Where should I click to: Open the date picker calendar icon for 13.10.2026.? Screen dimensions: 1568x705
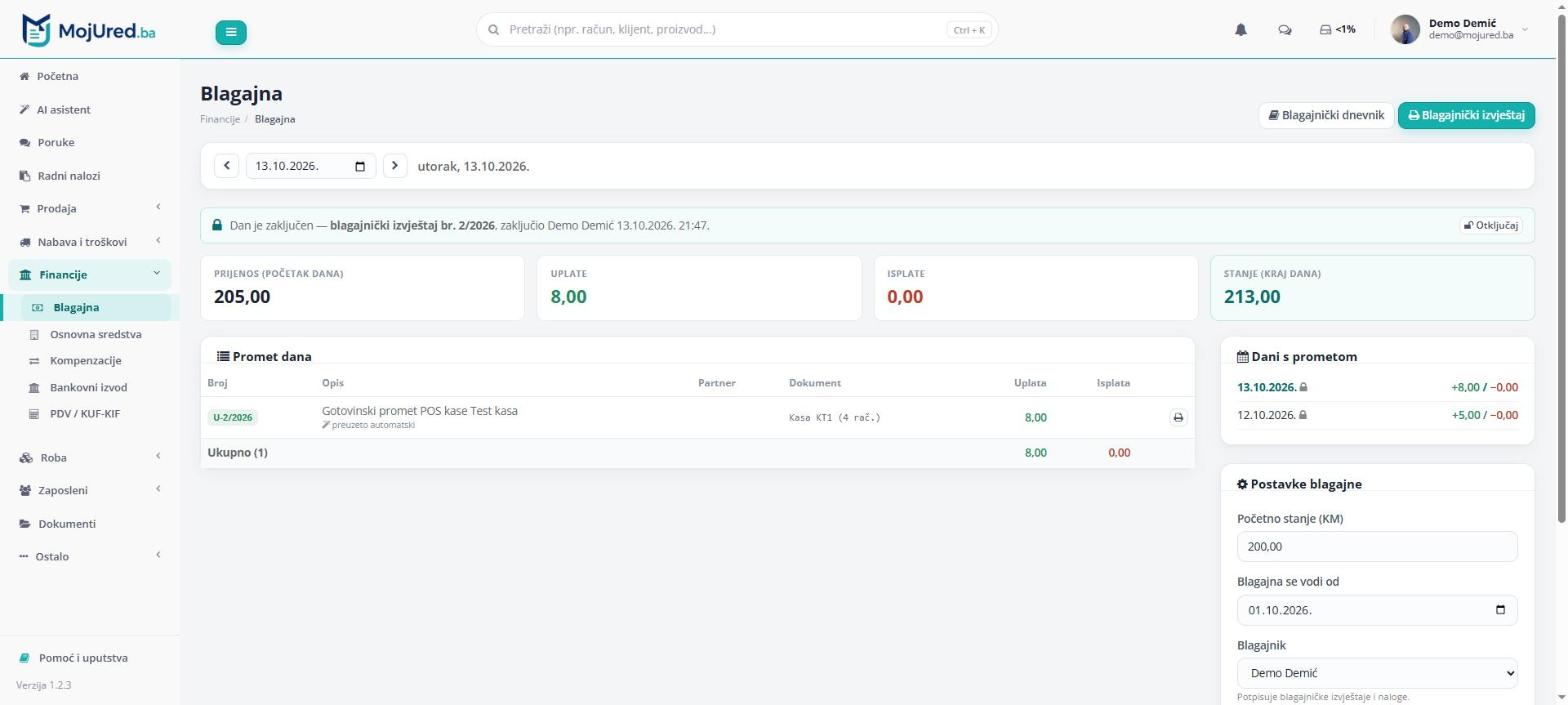[x=360, y=166]
